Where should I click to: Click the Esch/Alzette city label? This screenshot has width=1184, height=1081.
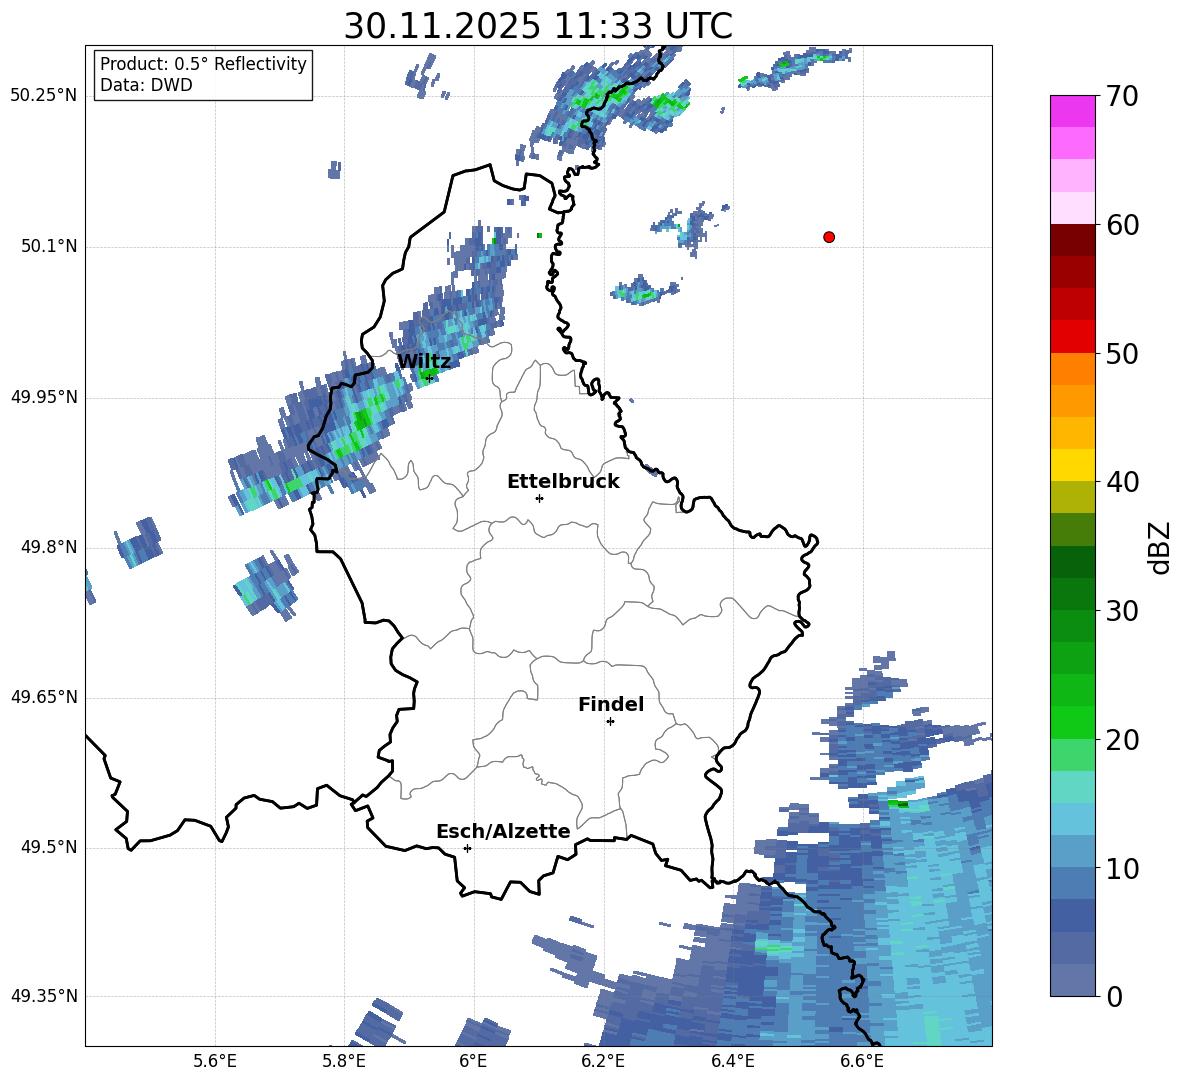tap(503, 831)
